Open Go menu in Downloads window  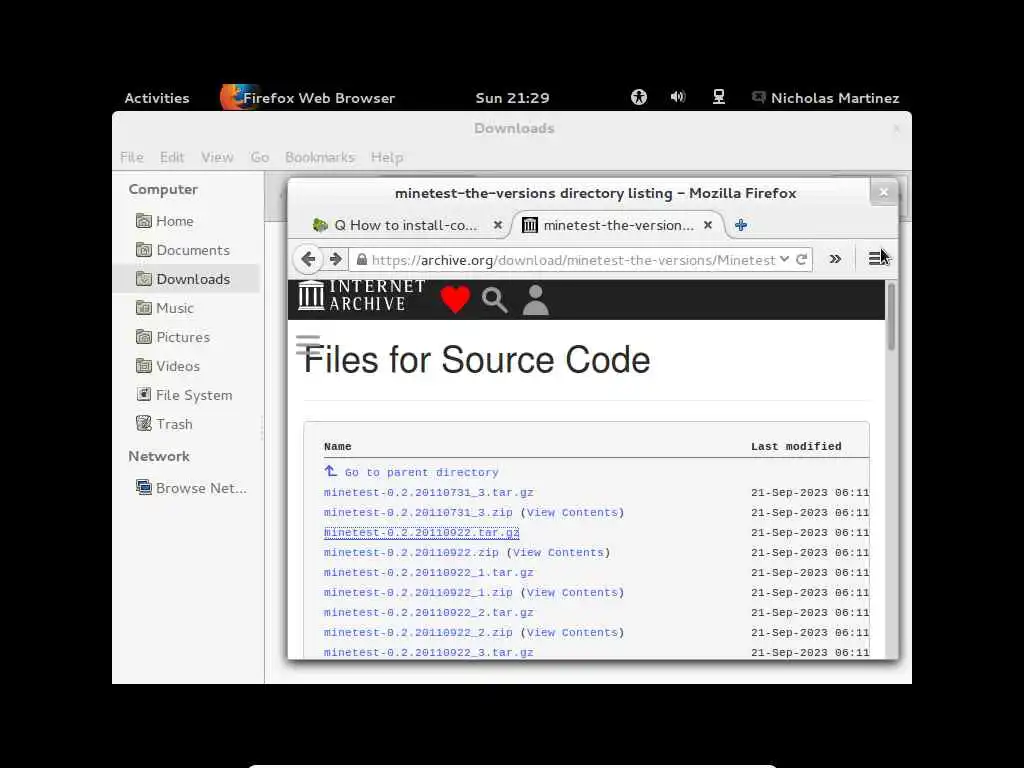[259, 157]
